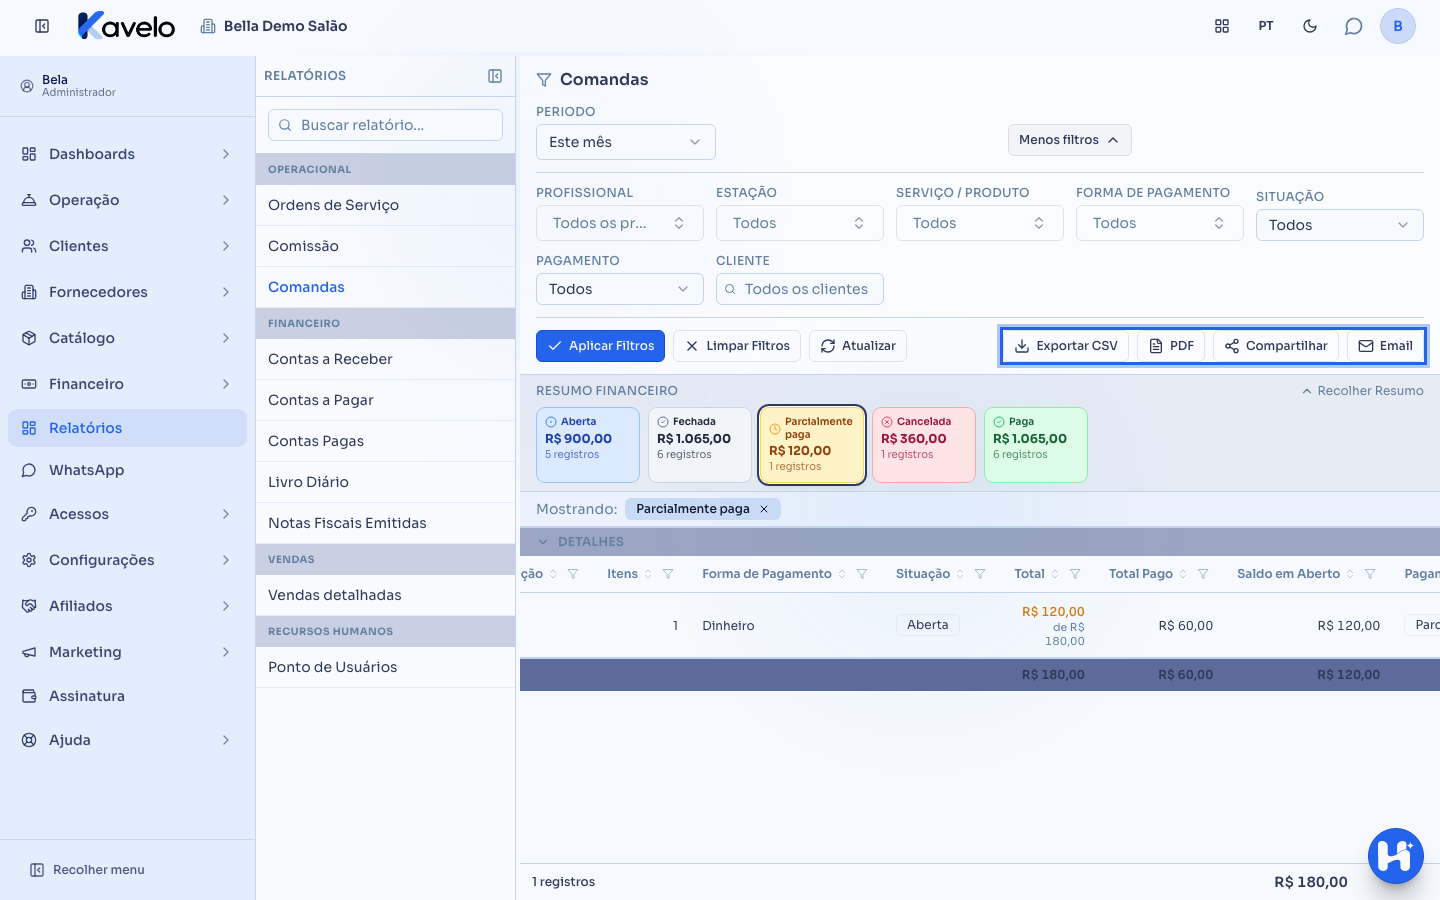1440x900 pixels.
Task: Open the Estação filter dropdown
Action: pos(800,223)
